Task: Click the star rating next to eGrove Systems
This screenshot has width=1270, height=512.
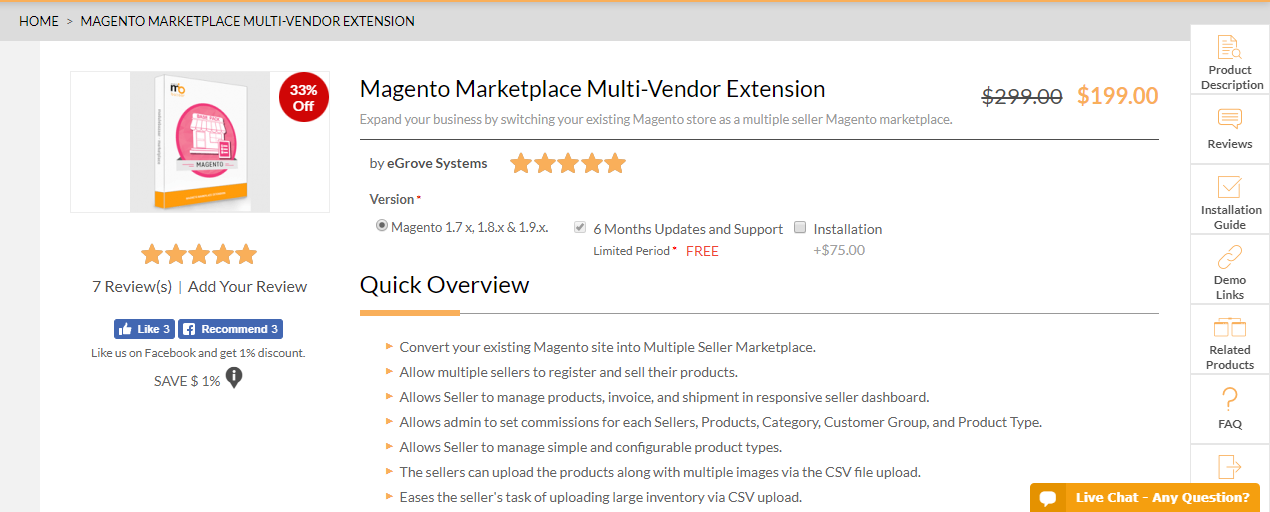Action: (567, 163)
